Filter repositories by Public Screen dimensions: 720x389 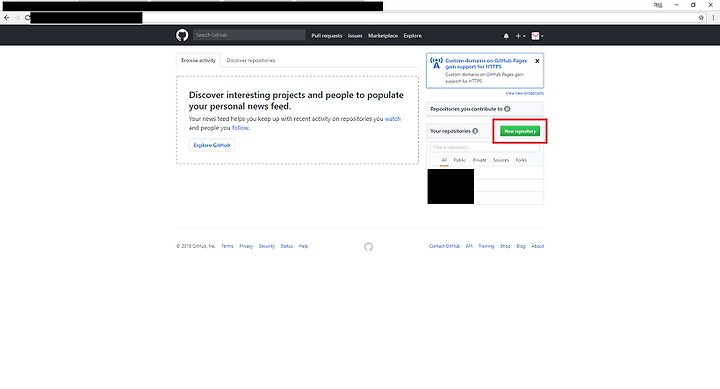(x=460, y=160)
